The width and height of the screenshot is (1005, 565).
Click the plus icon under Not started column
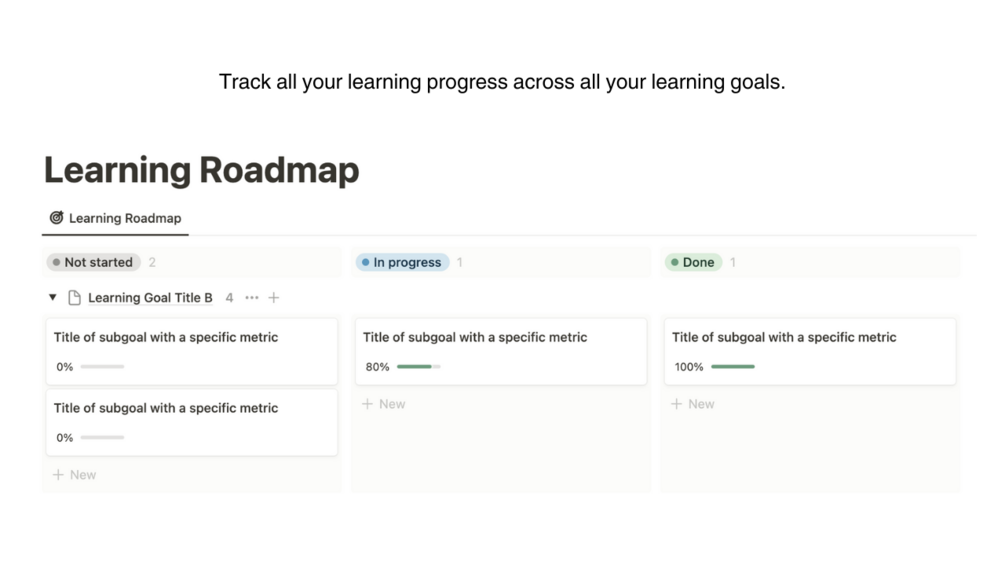tap(58, 475)
